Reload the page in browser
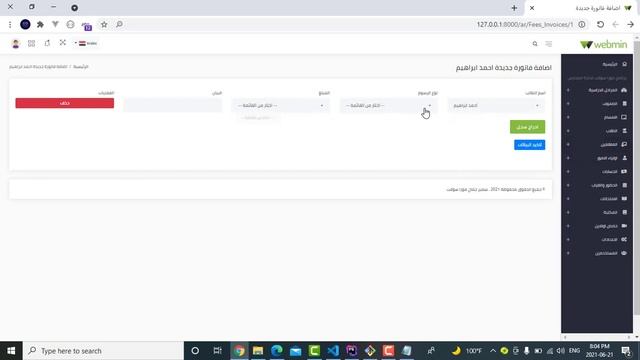Screen dimensions: 640x360 (600, 24)
